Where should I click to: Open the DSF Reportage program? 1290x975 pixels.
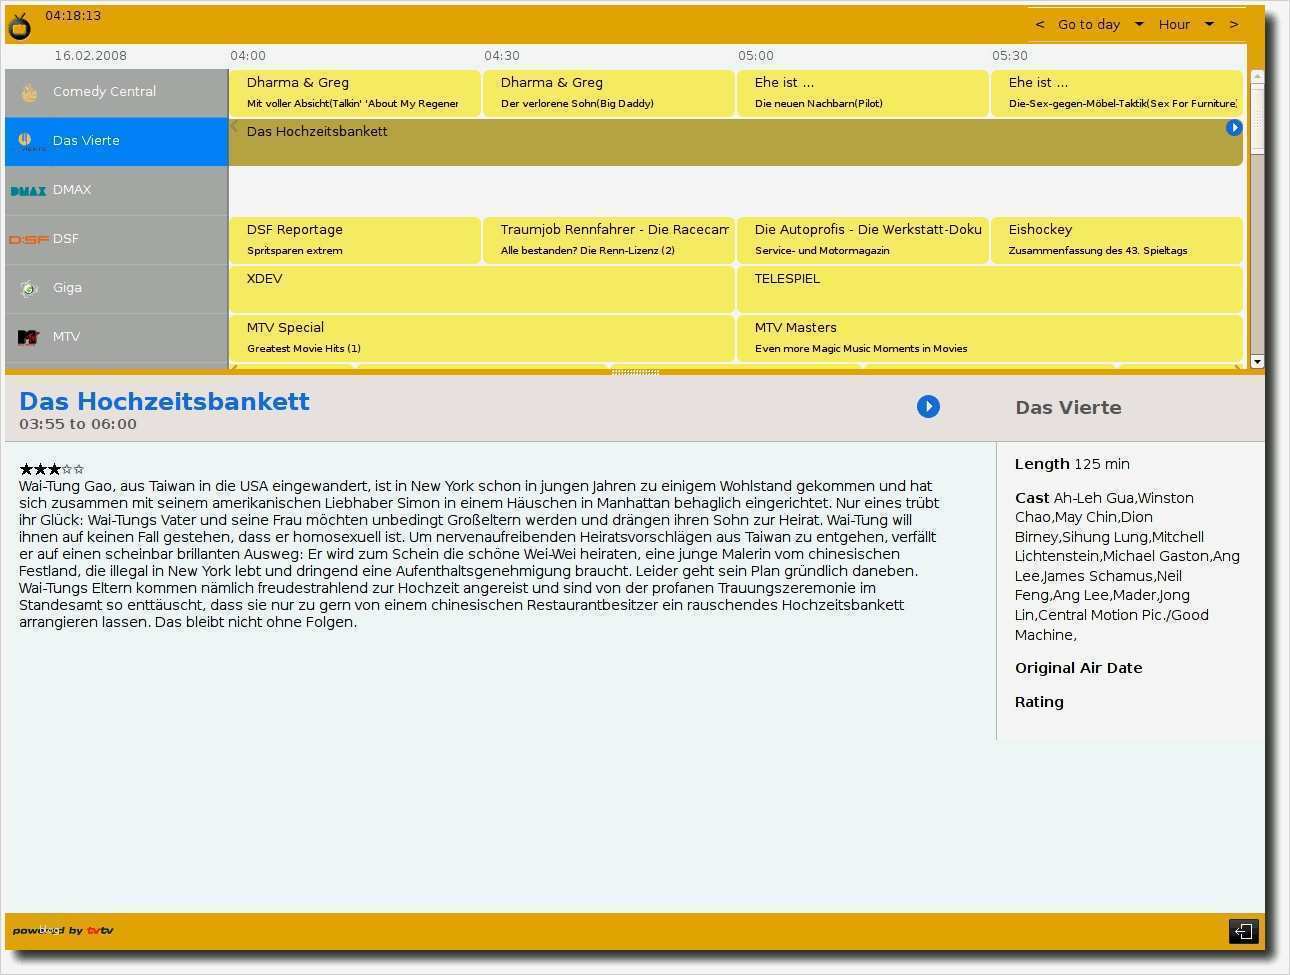click(355, 240)
